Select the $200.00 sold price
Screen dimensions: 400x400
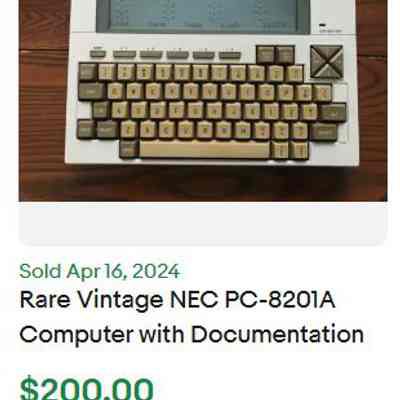(87, 388)
